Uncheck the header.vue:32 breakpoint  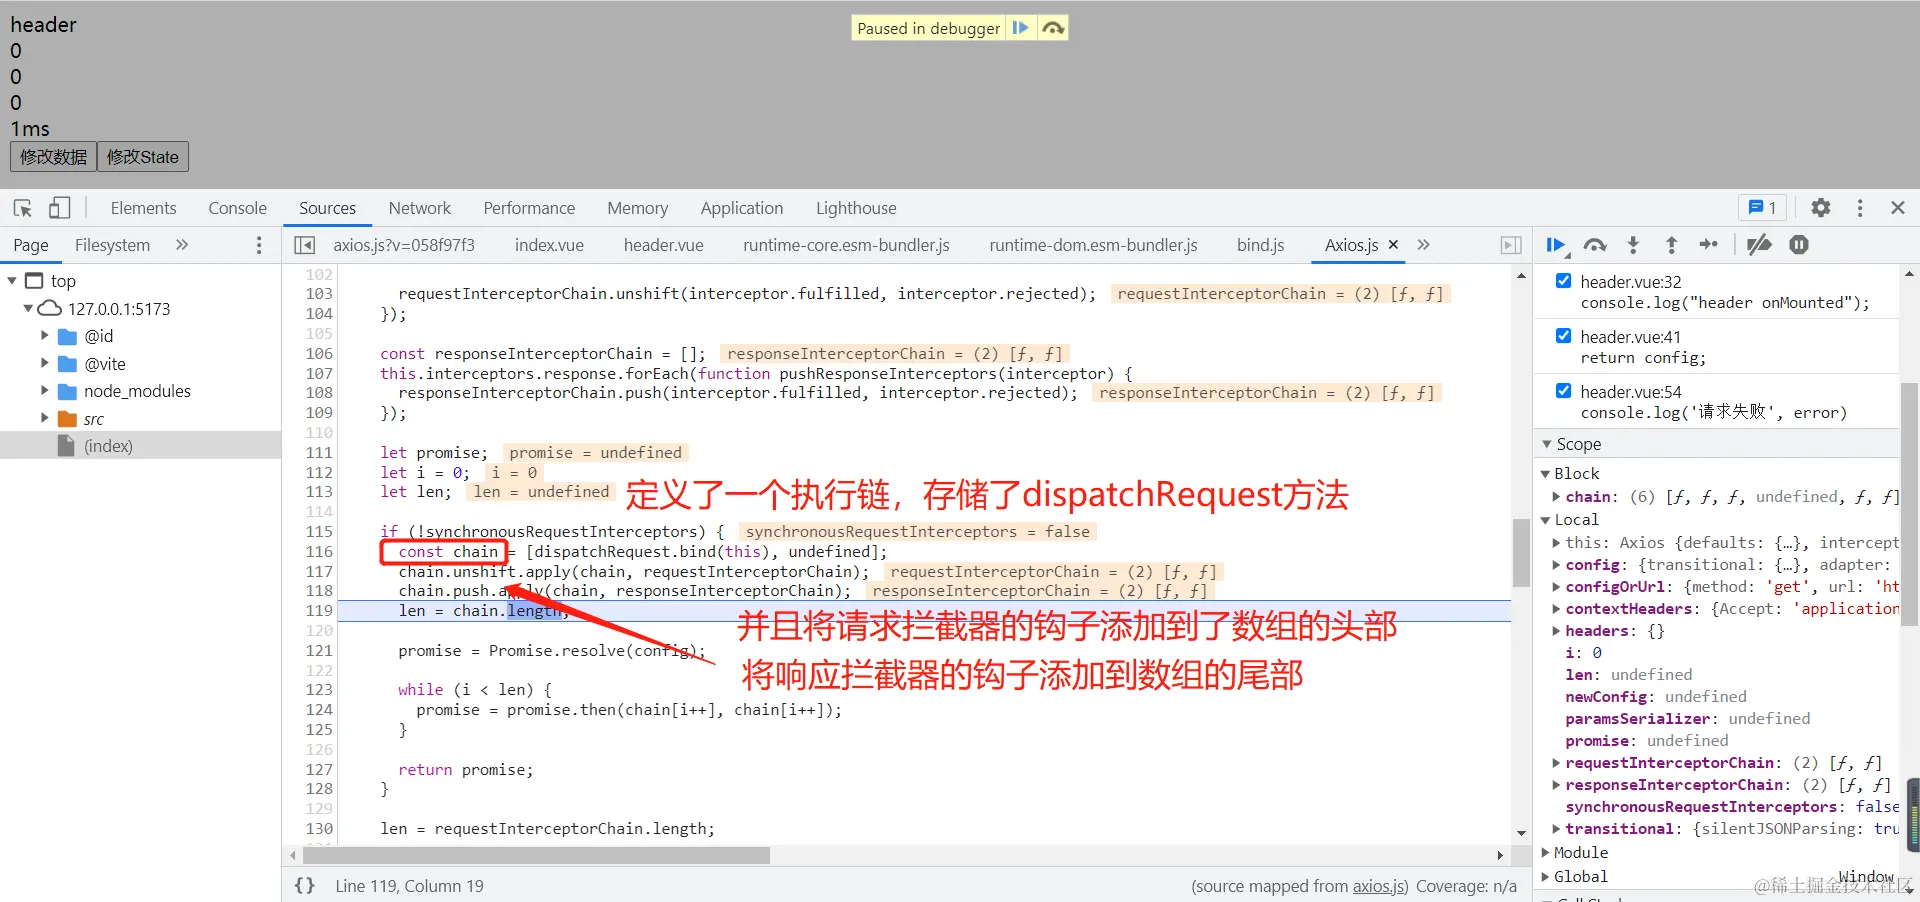tap(1563, 281)
